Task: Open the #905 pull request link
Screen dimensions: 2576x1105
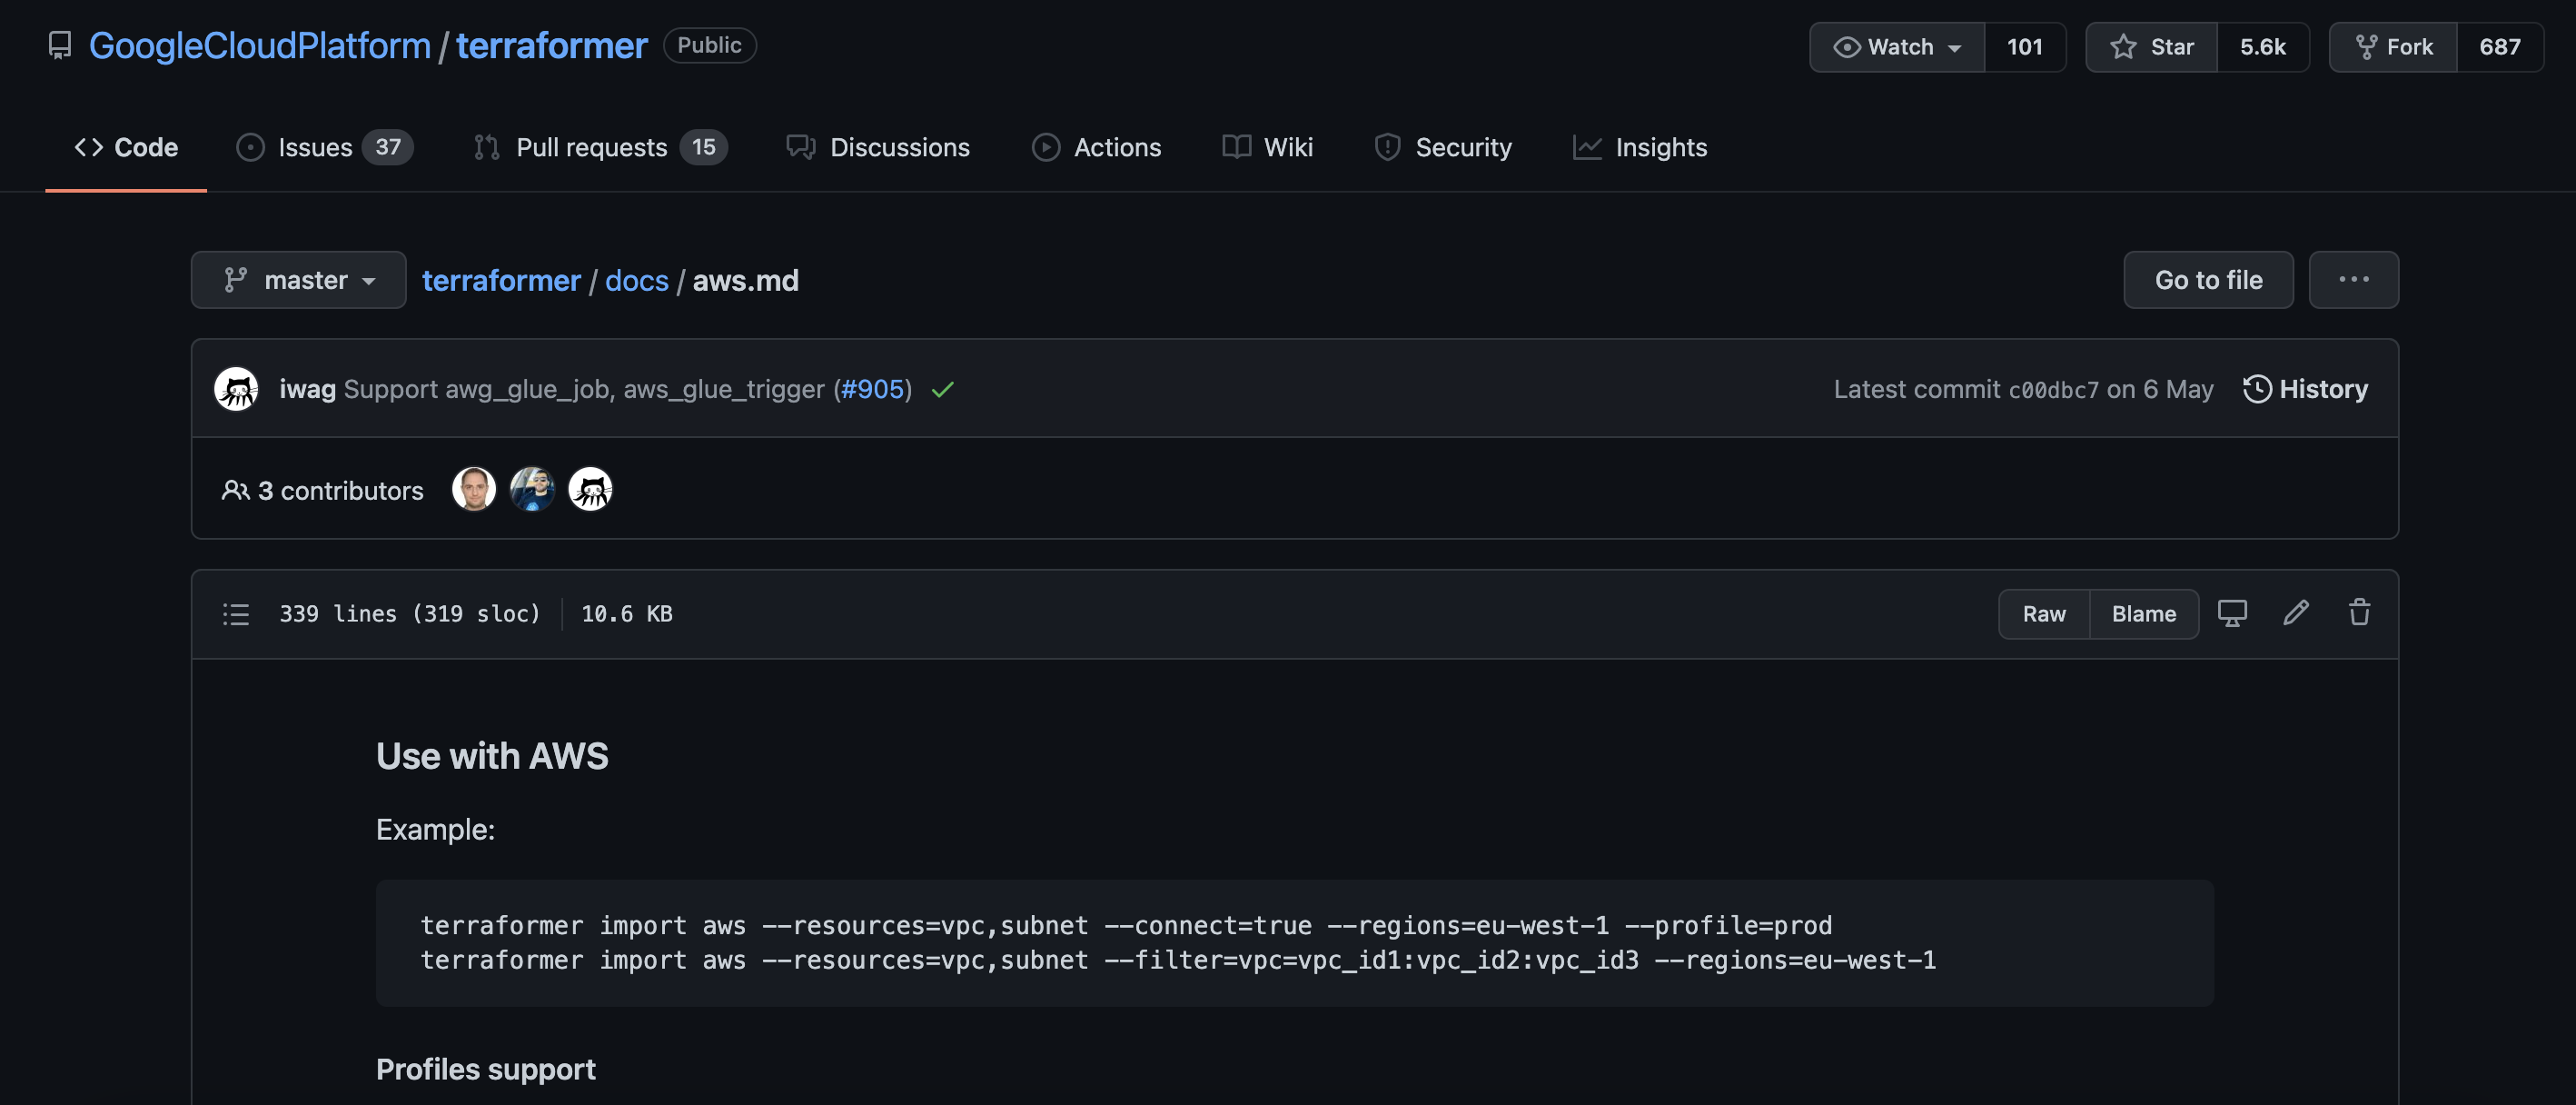Action: pyautogui.click(x=872, y=389)
